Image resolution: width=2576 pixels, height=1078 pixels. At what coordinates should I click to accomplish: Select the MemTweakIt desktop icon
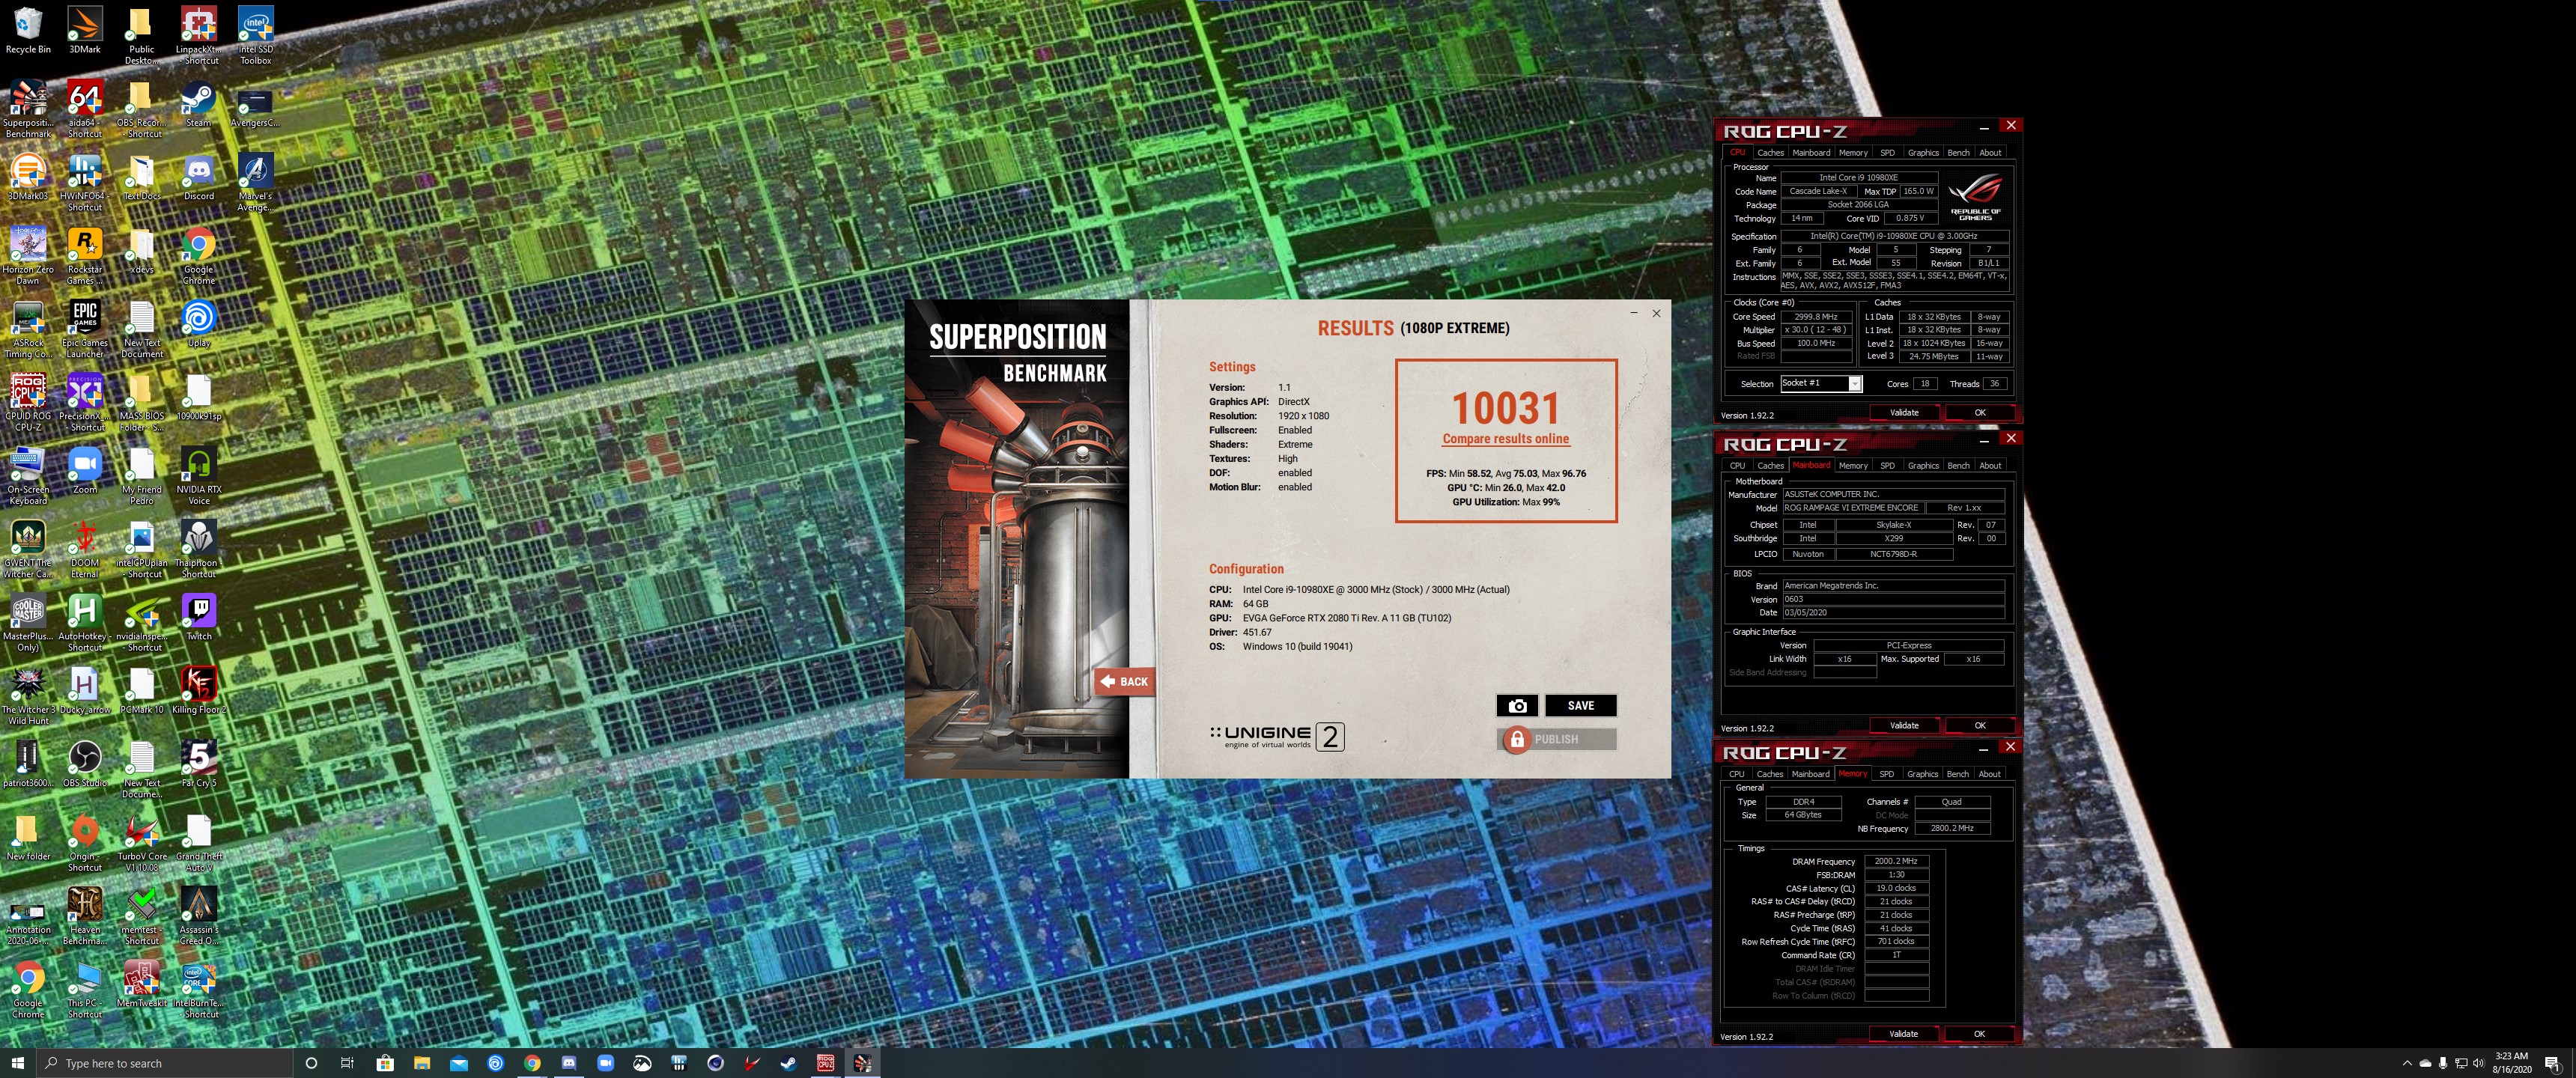(x=141, y=984)
